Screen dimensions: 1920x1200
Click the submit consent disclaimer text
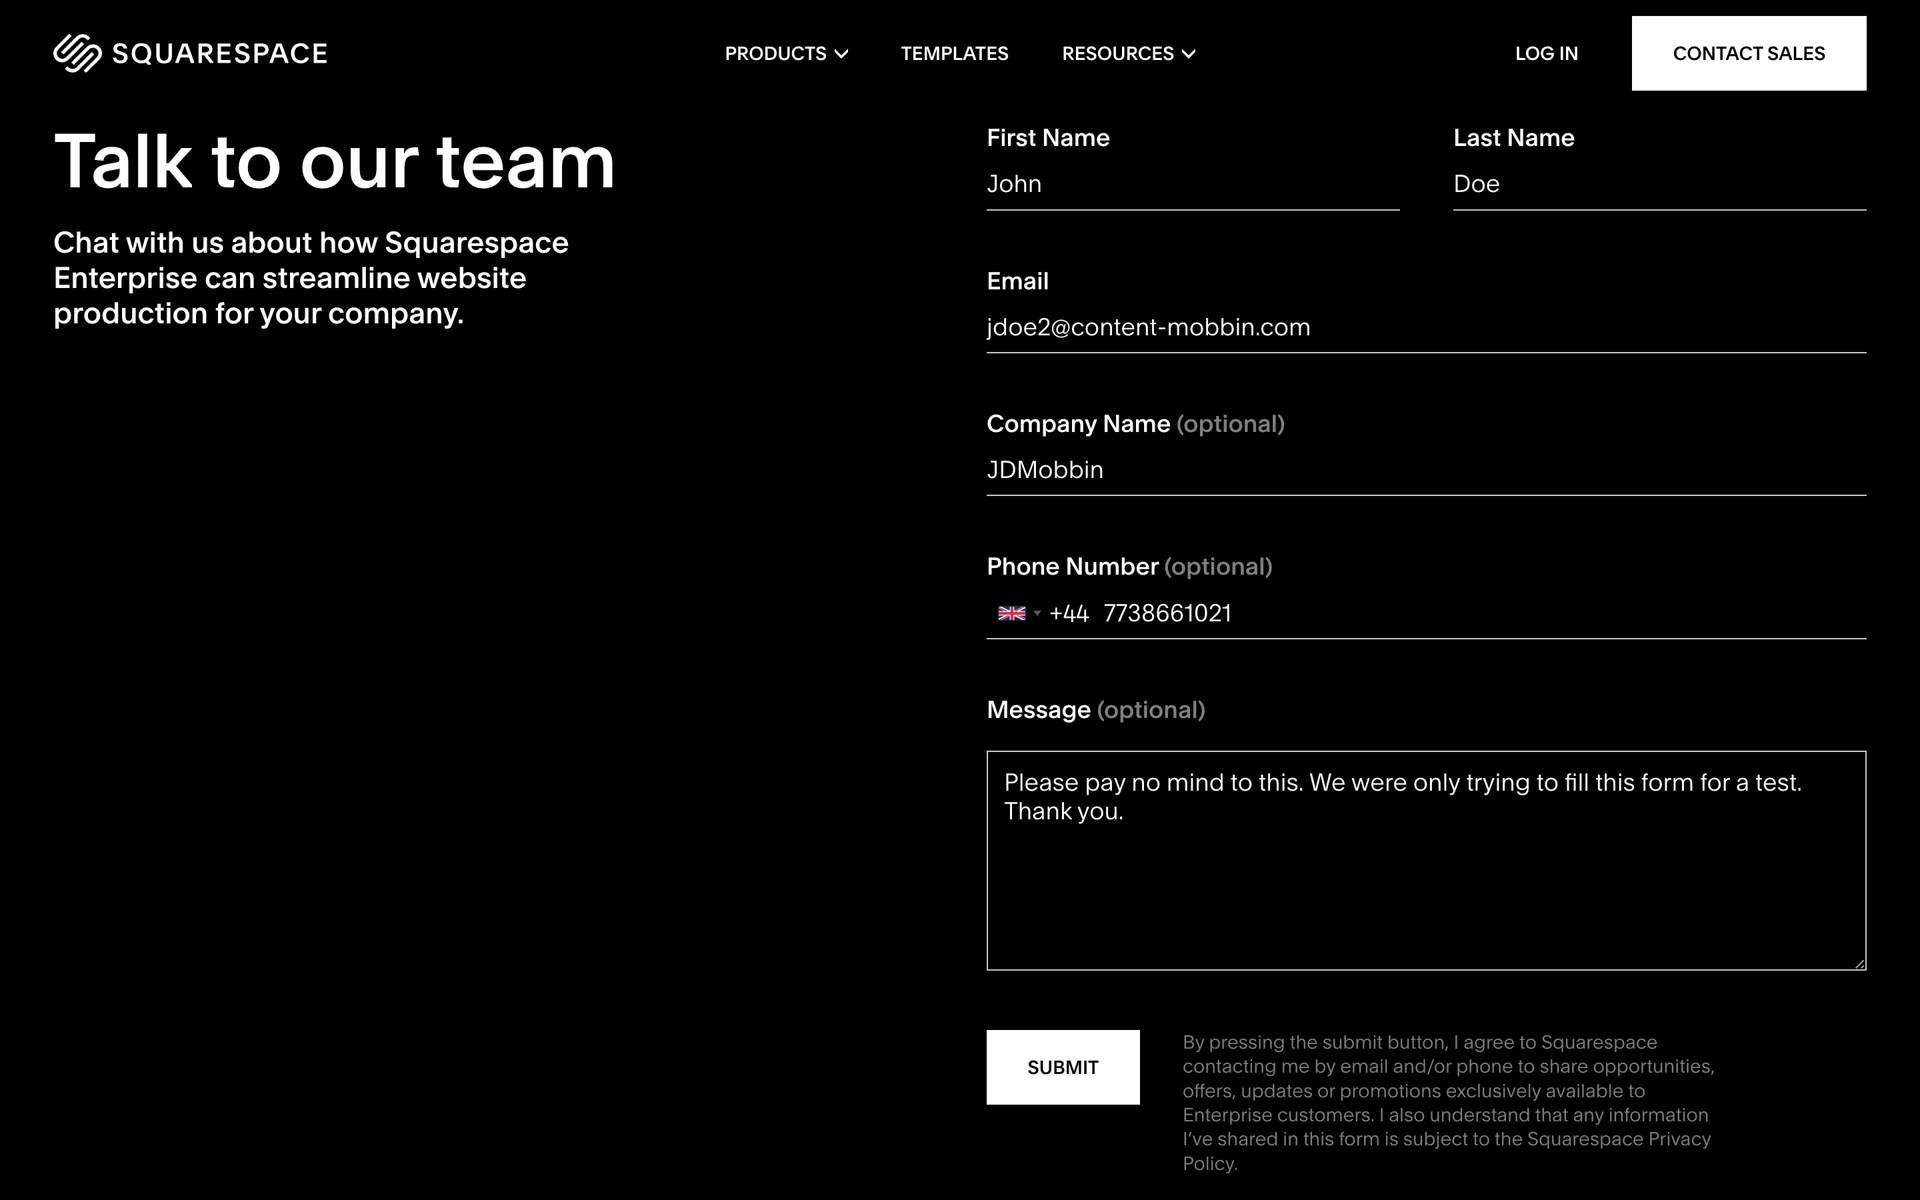click(1448, 1103)
